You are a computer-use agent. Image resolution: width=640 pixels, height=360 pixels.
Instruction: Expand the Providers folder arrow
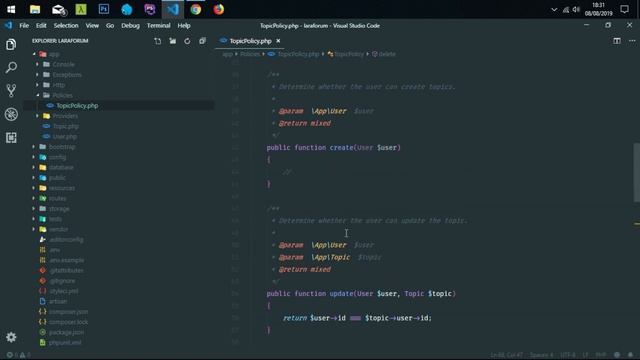point(38,116)
